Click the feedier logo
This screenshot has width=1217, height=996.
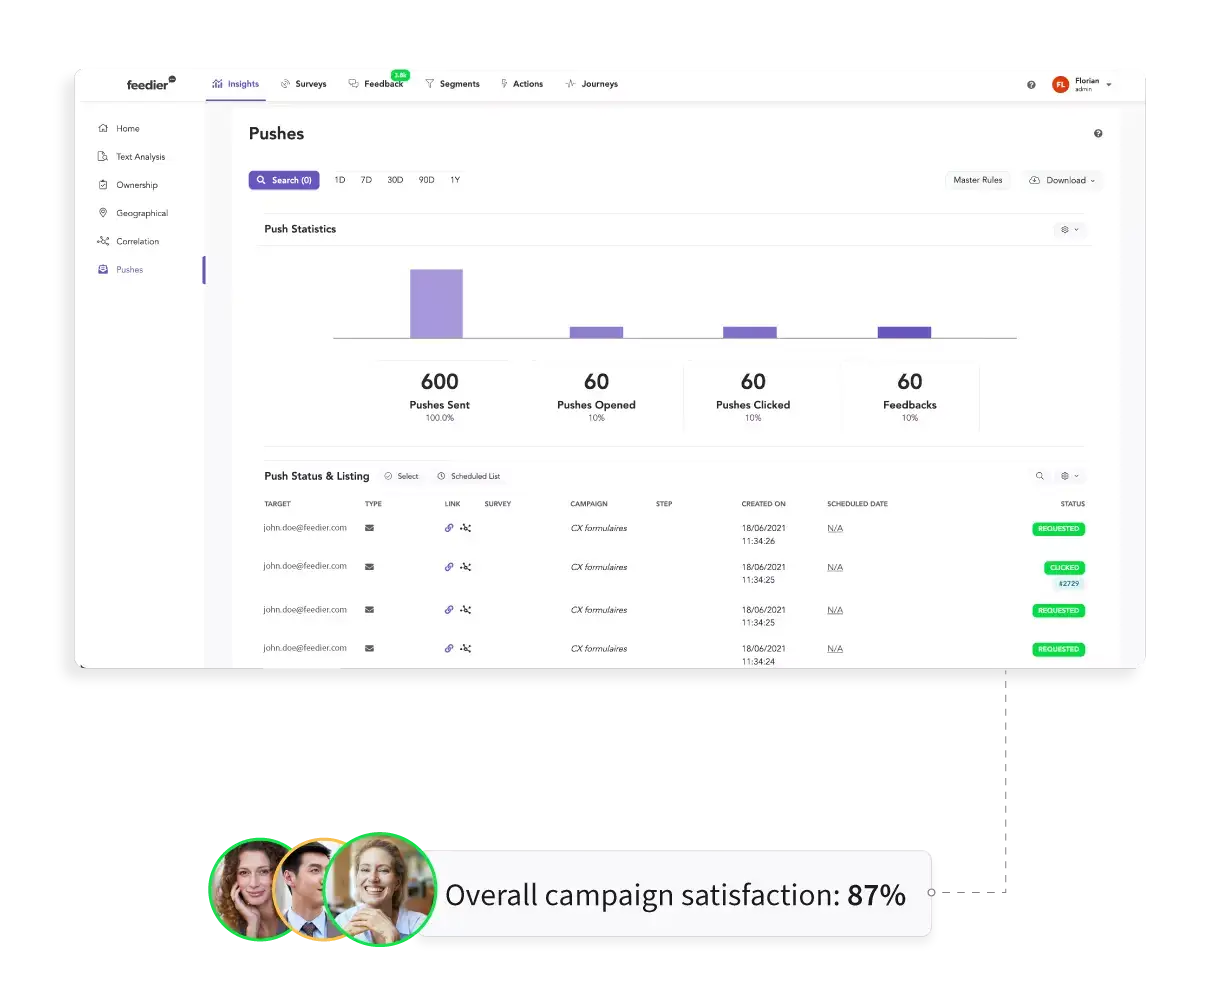point(150,84)
